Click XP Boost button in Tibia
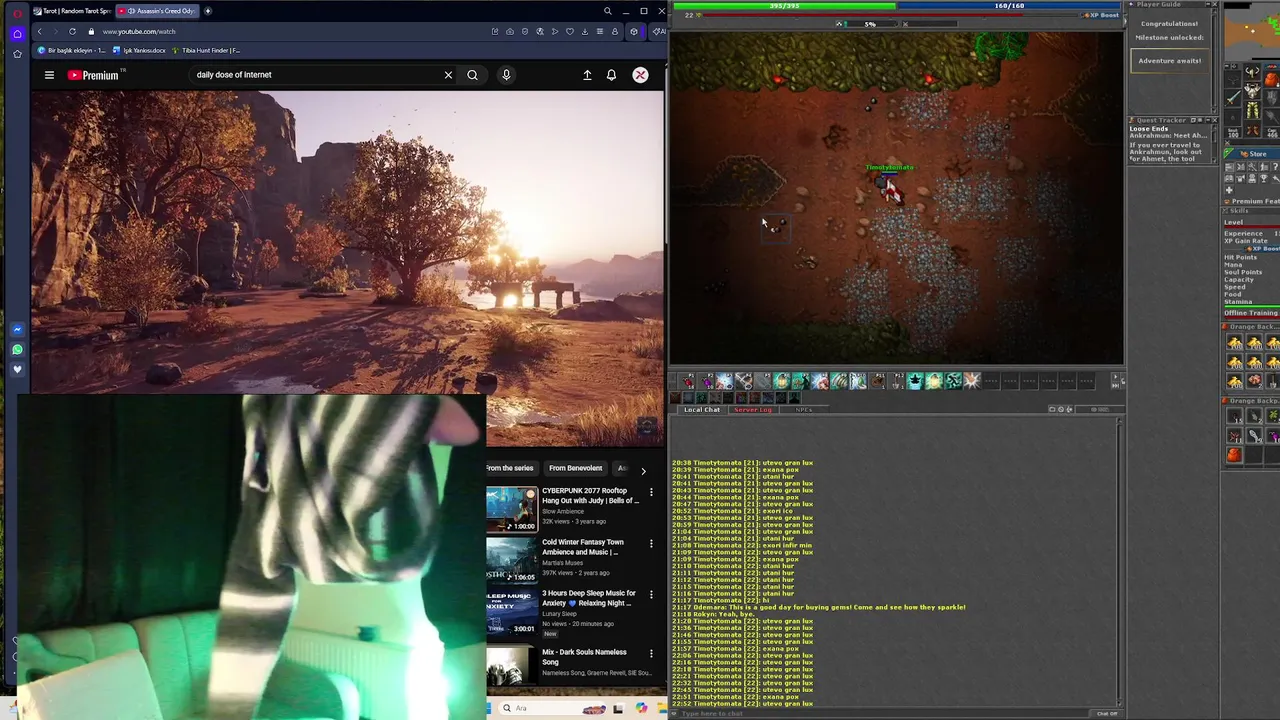 pyautogui.click(x=1101, y=15)
